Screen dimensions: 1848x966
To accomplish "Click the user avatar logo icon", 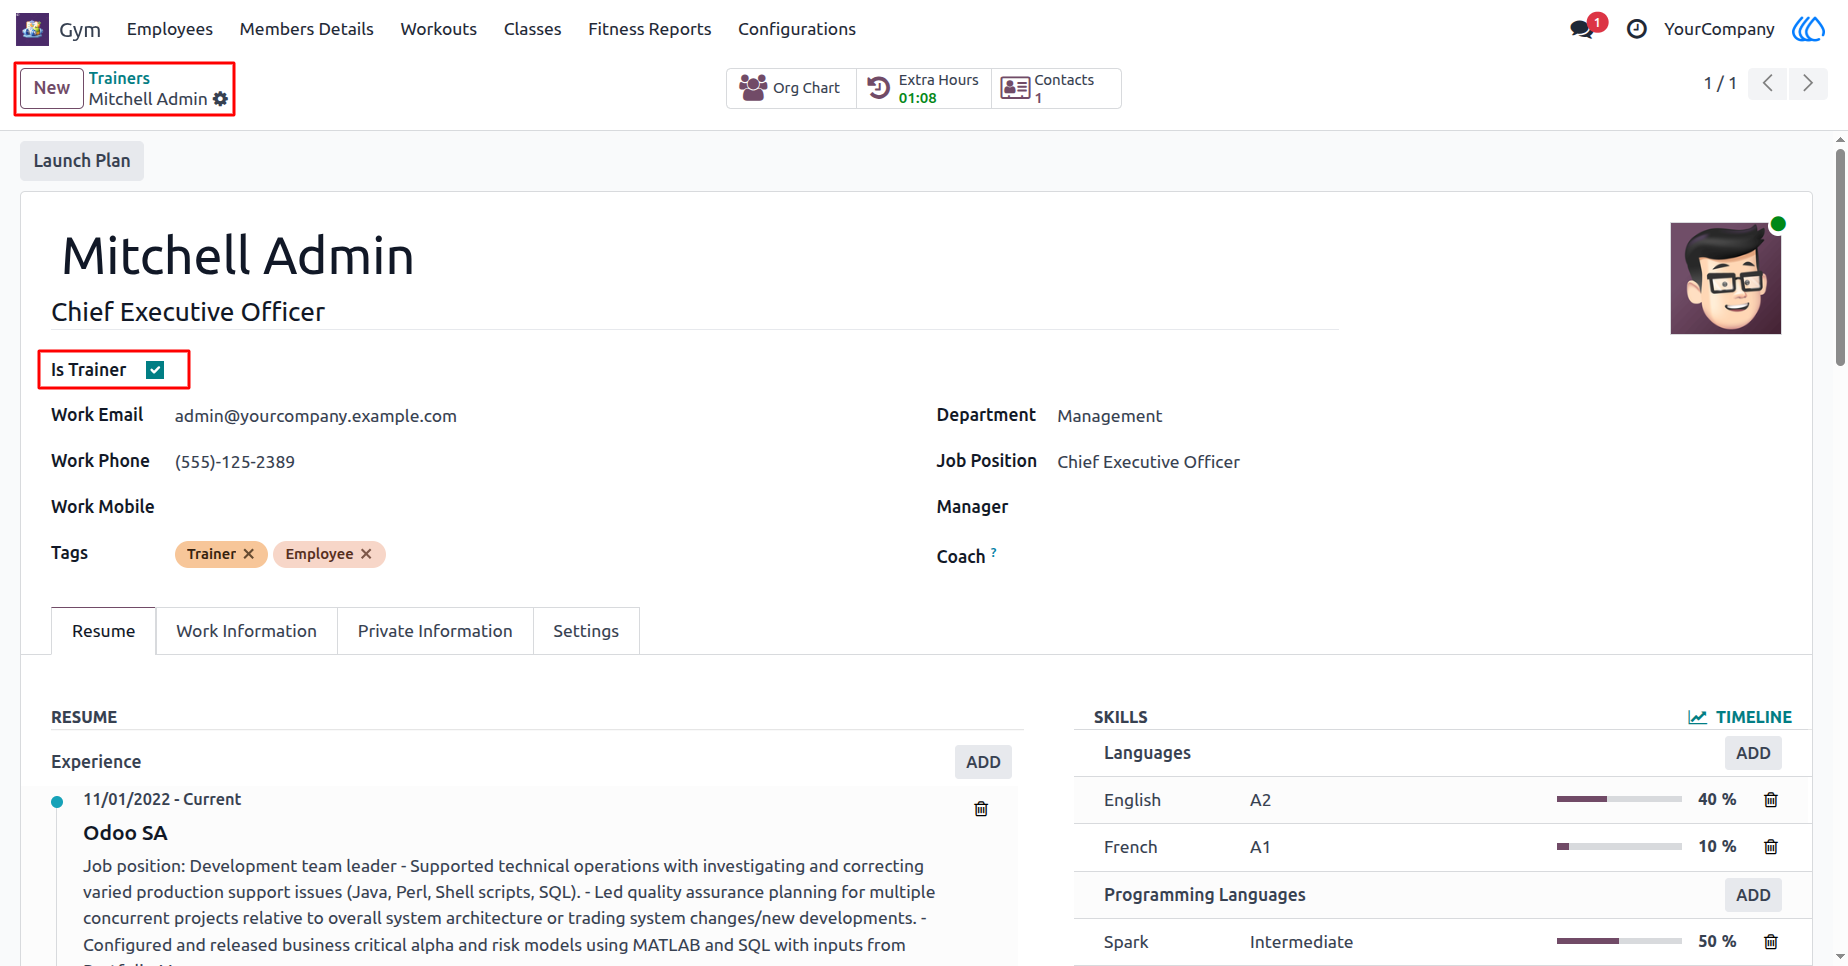I will (x=1808, y=29).
